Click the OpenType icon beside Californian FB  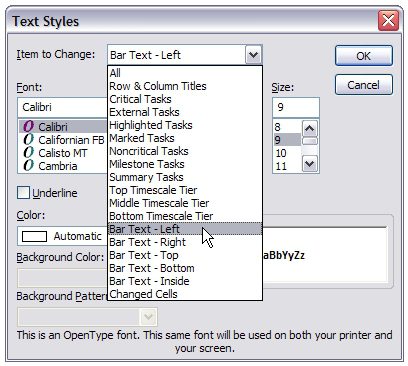click(29, 140)
